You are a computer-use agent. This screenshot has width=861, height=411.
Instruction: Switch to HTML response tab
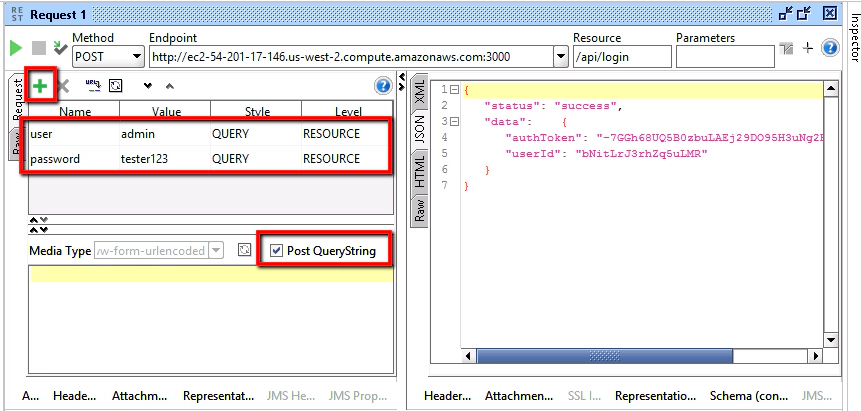click(x=420, y=172)
